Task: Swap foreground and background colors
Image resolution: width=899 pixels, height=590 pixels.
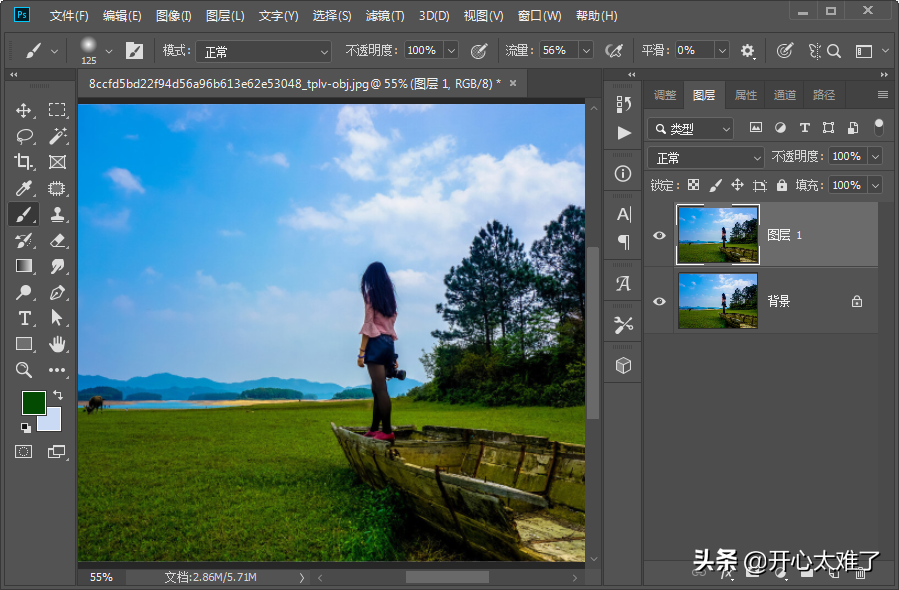Action: (x=58, y=394)
